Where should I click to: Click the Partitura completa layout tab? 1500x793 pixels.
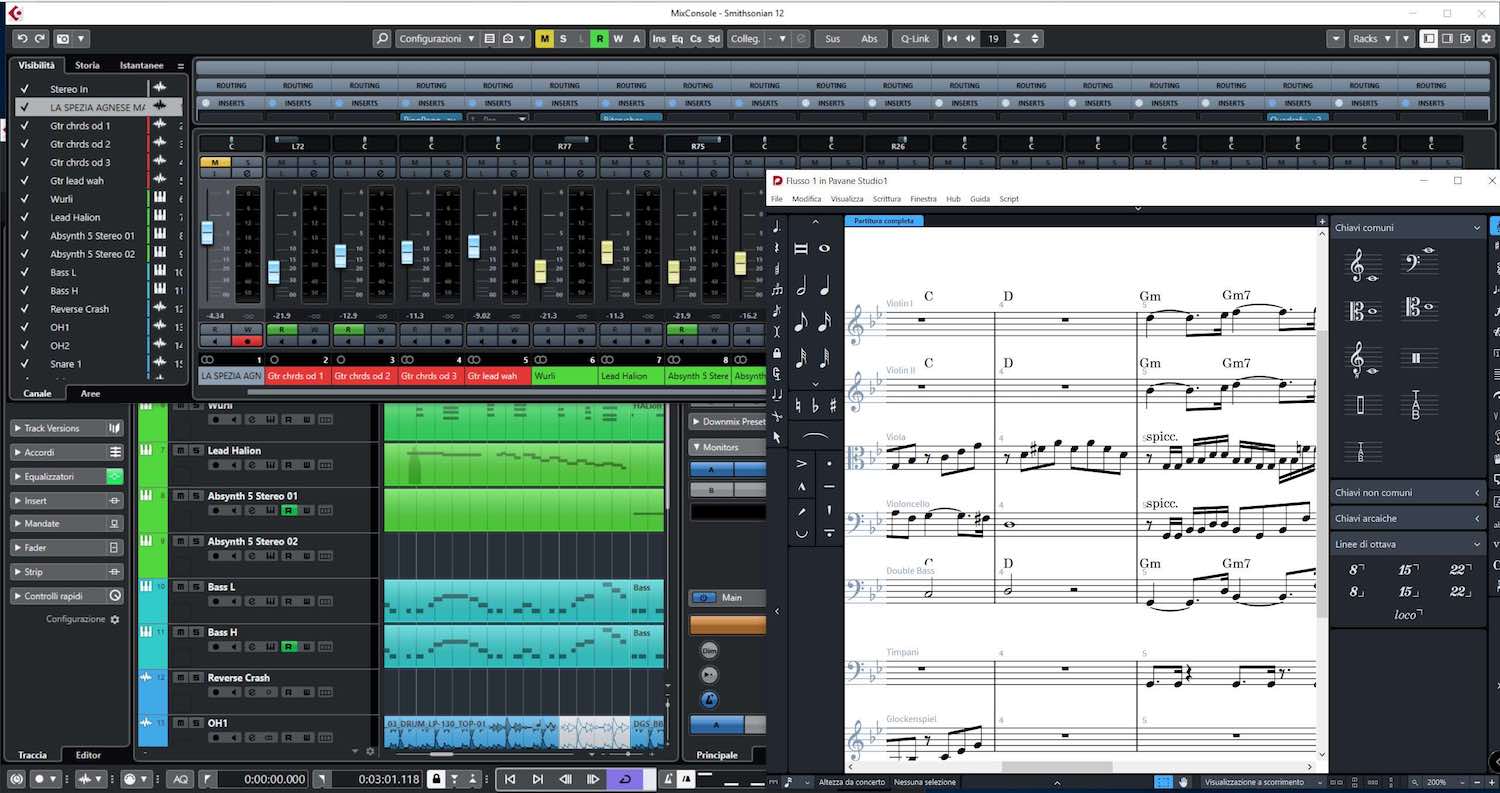pos(884,221)
